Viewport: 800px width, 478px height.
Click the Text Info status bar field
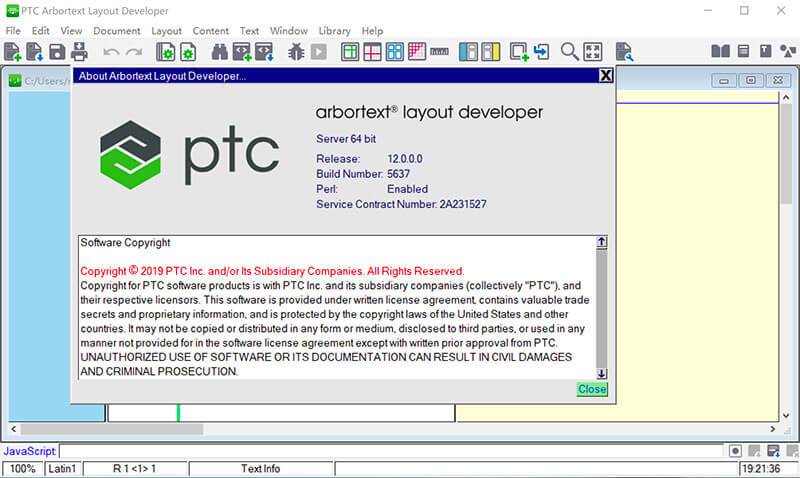tap(261, 468)
